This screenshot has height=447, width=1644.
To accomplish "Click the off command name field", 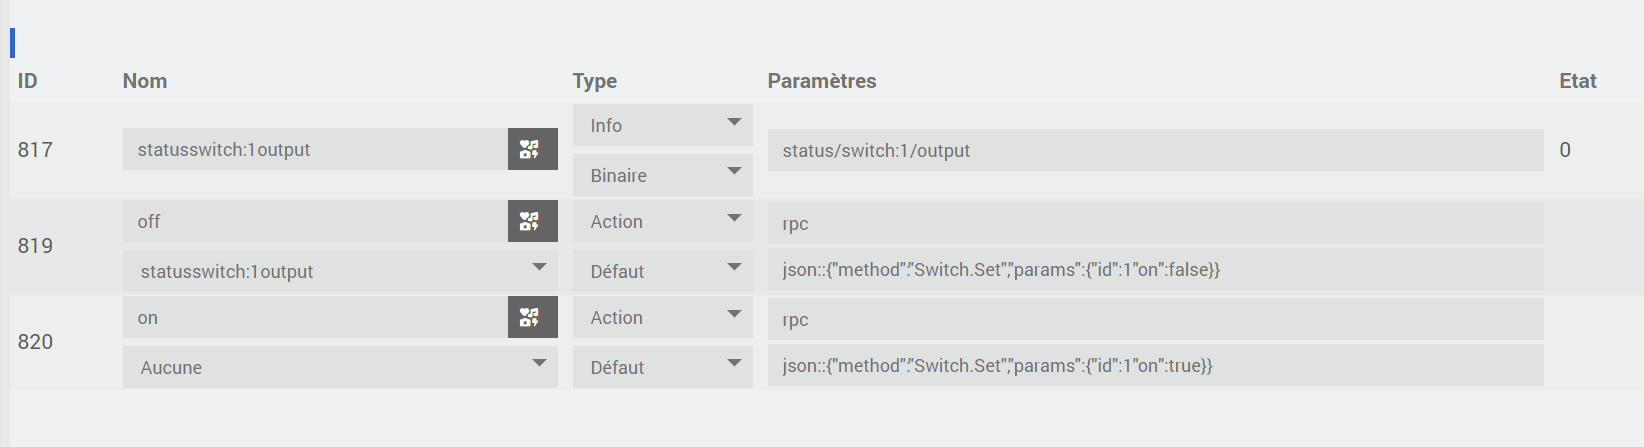I will coord(315,221).
